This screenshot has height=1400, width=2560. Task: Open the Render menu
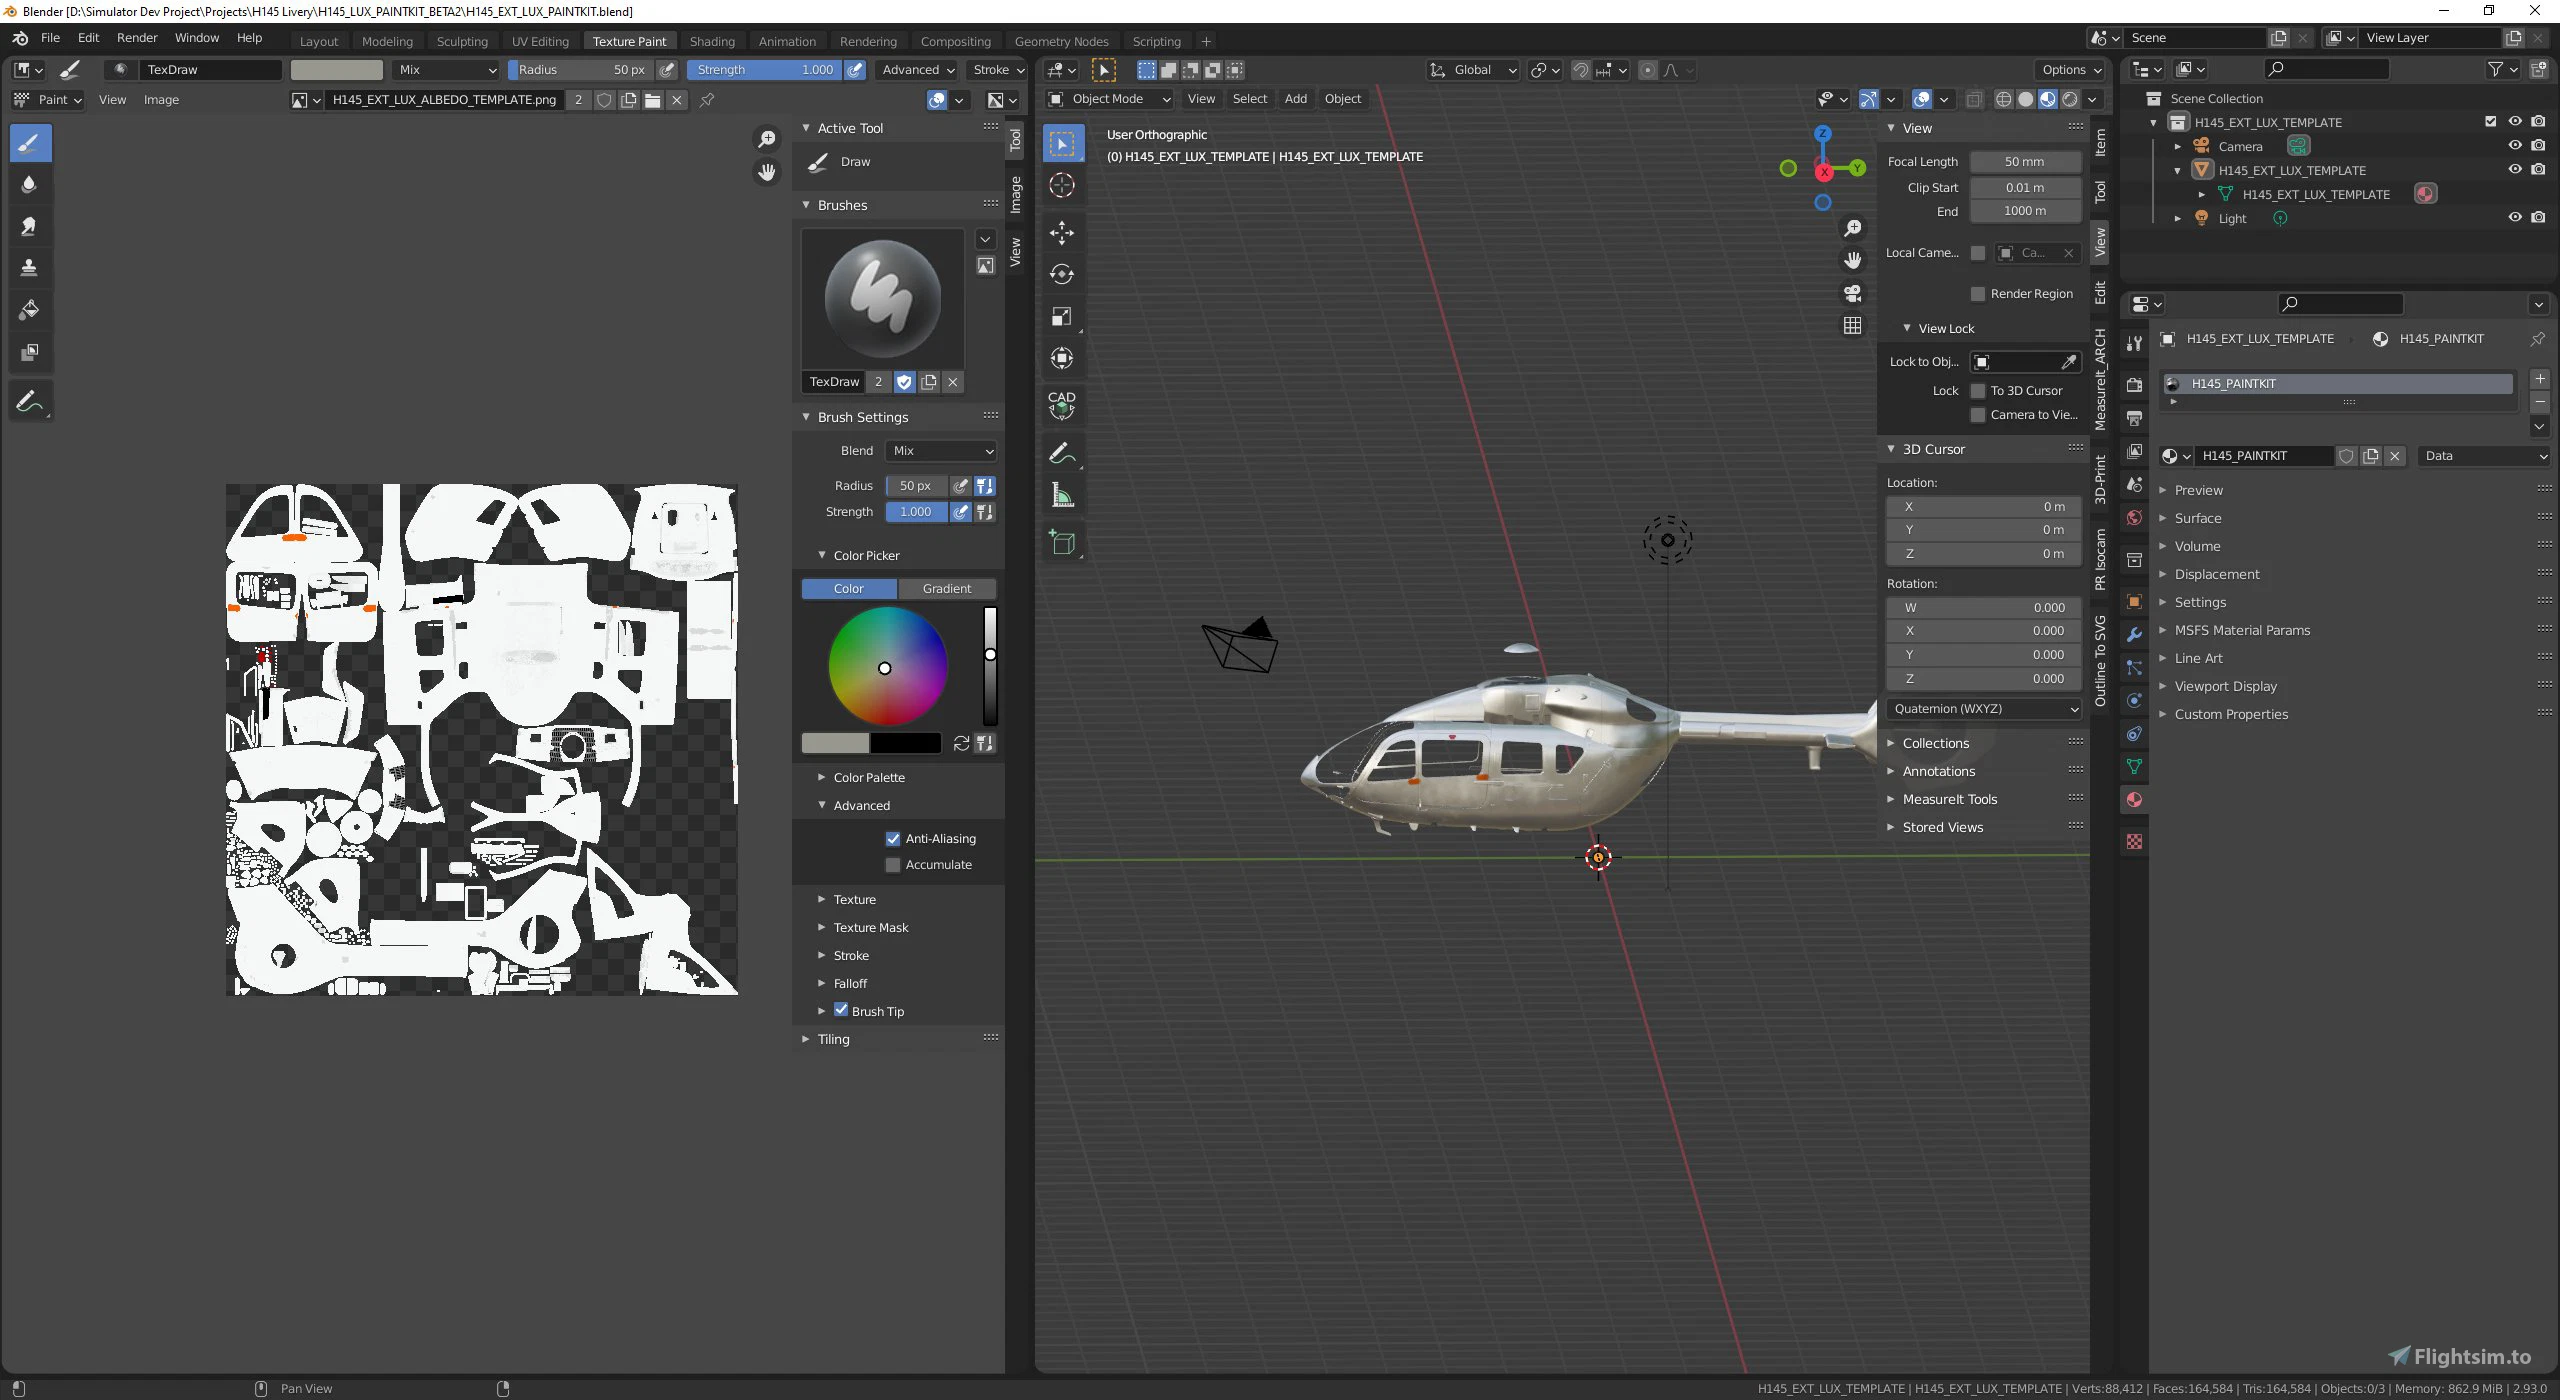(137, 38)
